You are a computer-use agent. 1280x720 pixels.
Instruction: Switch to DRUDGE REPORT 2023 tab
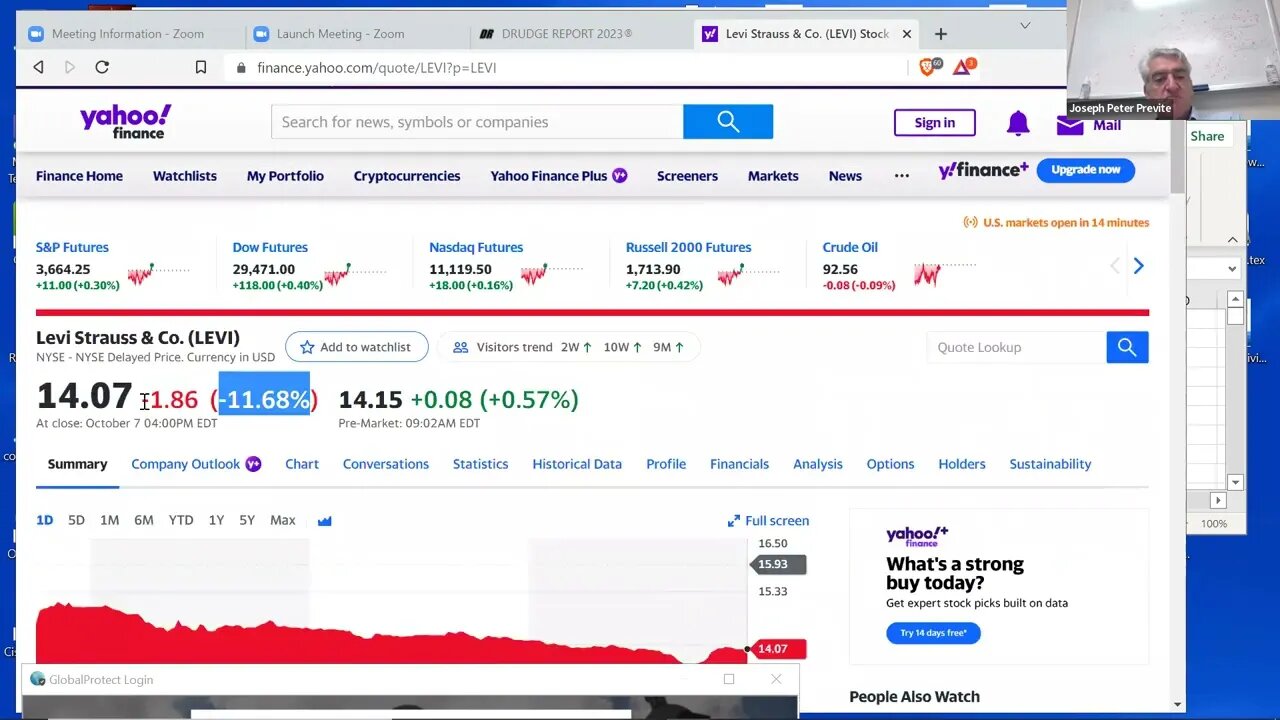pyautogui.click(x=567, y=34)
